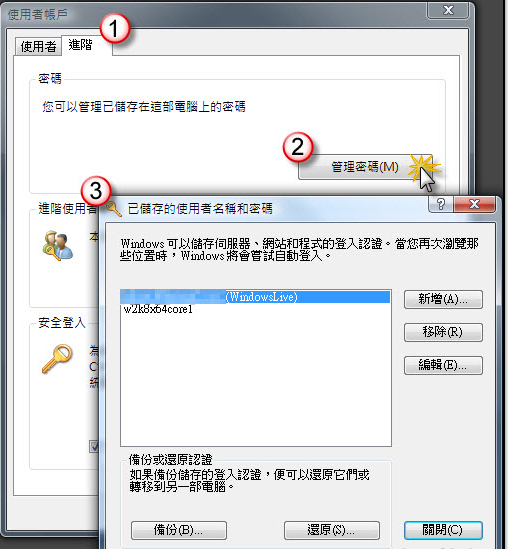Image resolution: width=510 pixels, height=549 pixels.
Task: Close the 使用者帳戶 window
Action: click(x=448, y=10)
